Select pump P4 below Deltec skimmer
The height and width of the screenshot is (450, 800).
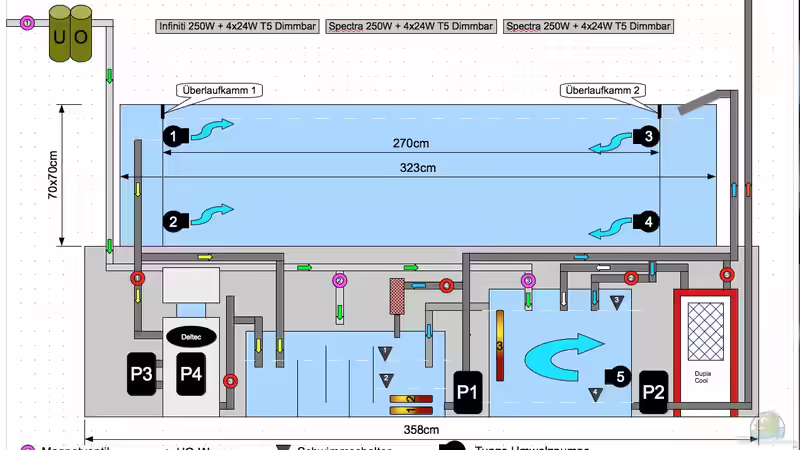[x=190, y=373]
